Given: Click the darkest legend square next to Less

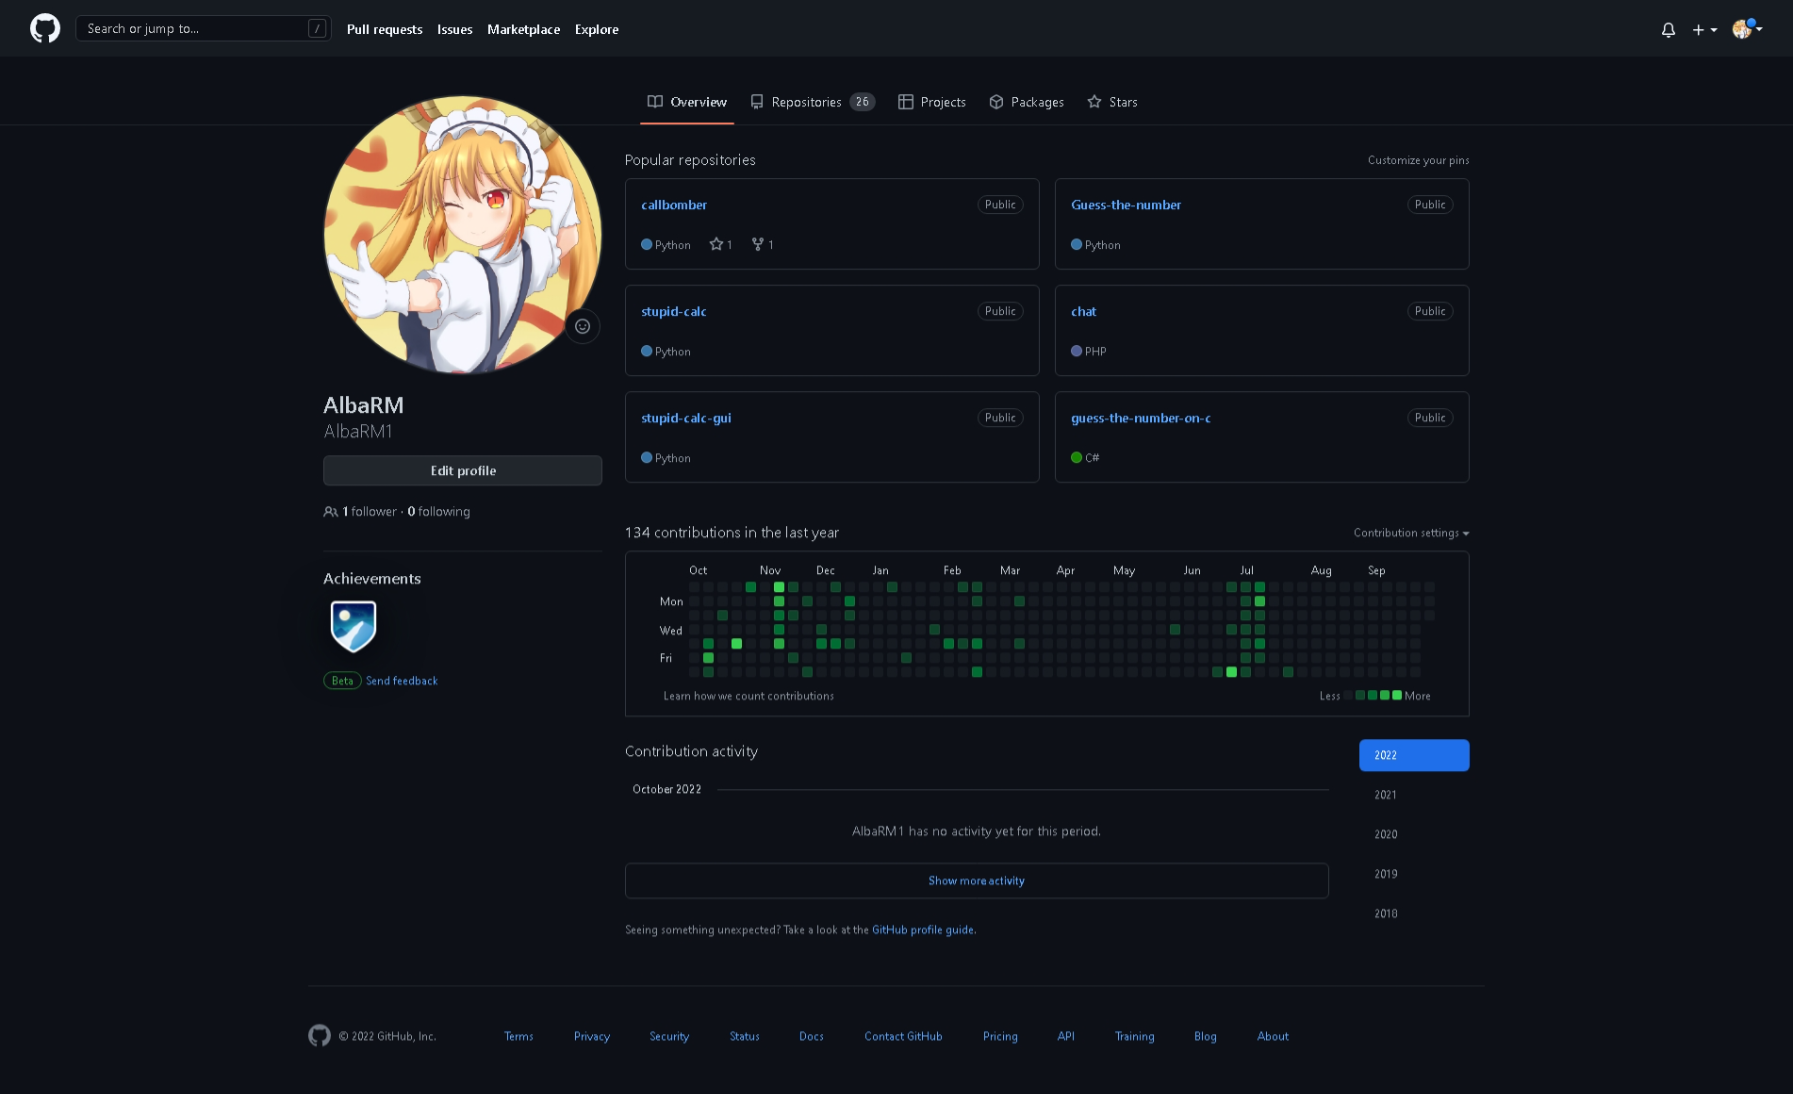Looking at the screenshot, I should click(1347, 695).
